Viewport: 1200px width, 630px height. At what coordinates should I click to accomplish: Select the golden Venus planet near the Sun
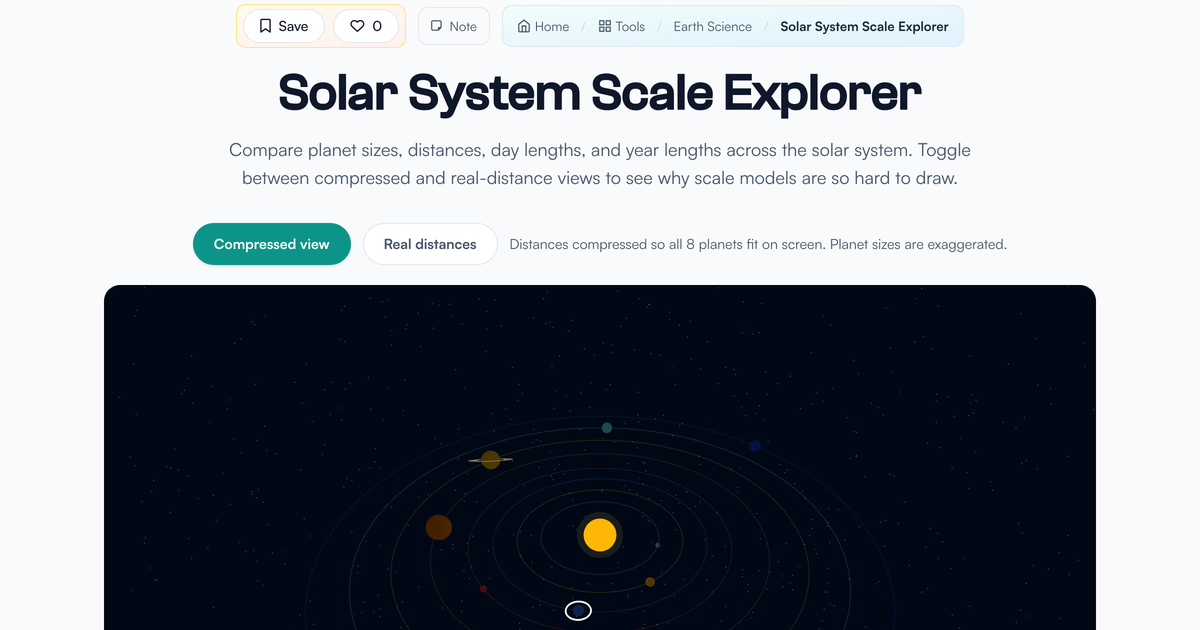(650, 582)
